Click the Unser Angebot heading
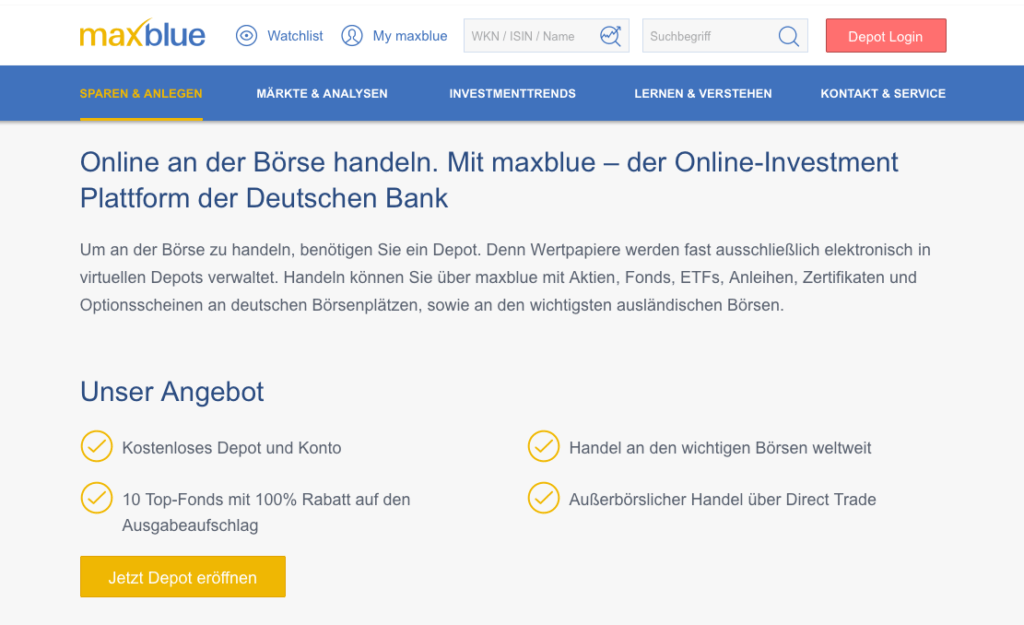Image resolution: width=1024 pixels, height=625 pixels. [x=172, y=392]
